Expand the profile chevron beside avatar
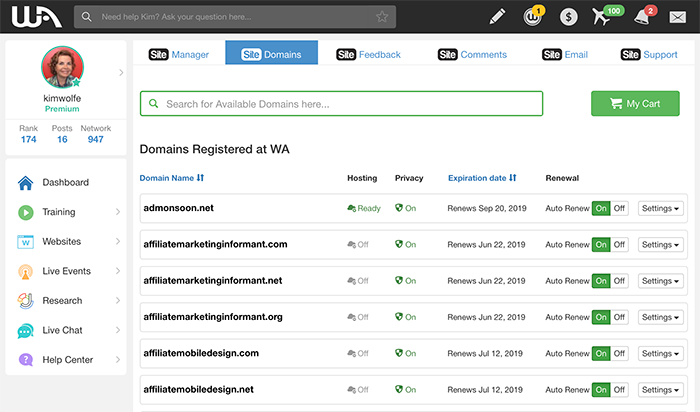The image size is (700, 412). click(x=121, y=72)
